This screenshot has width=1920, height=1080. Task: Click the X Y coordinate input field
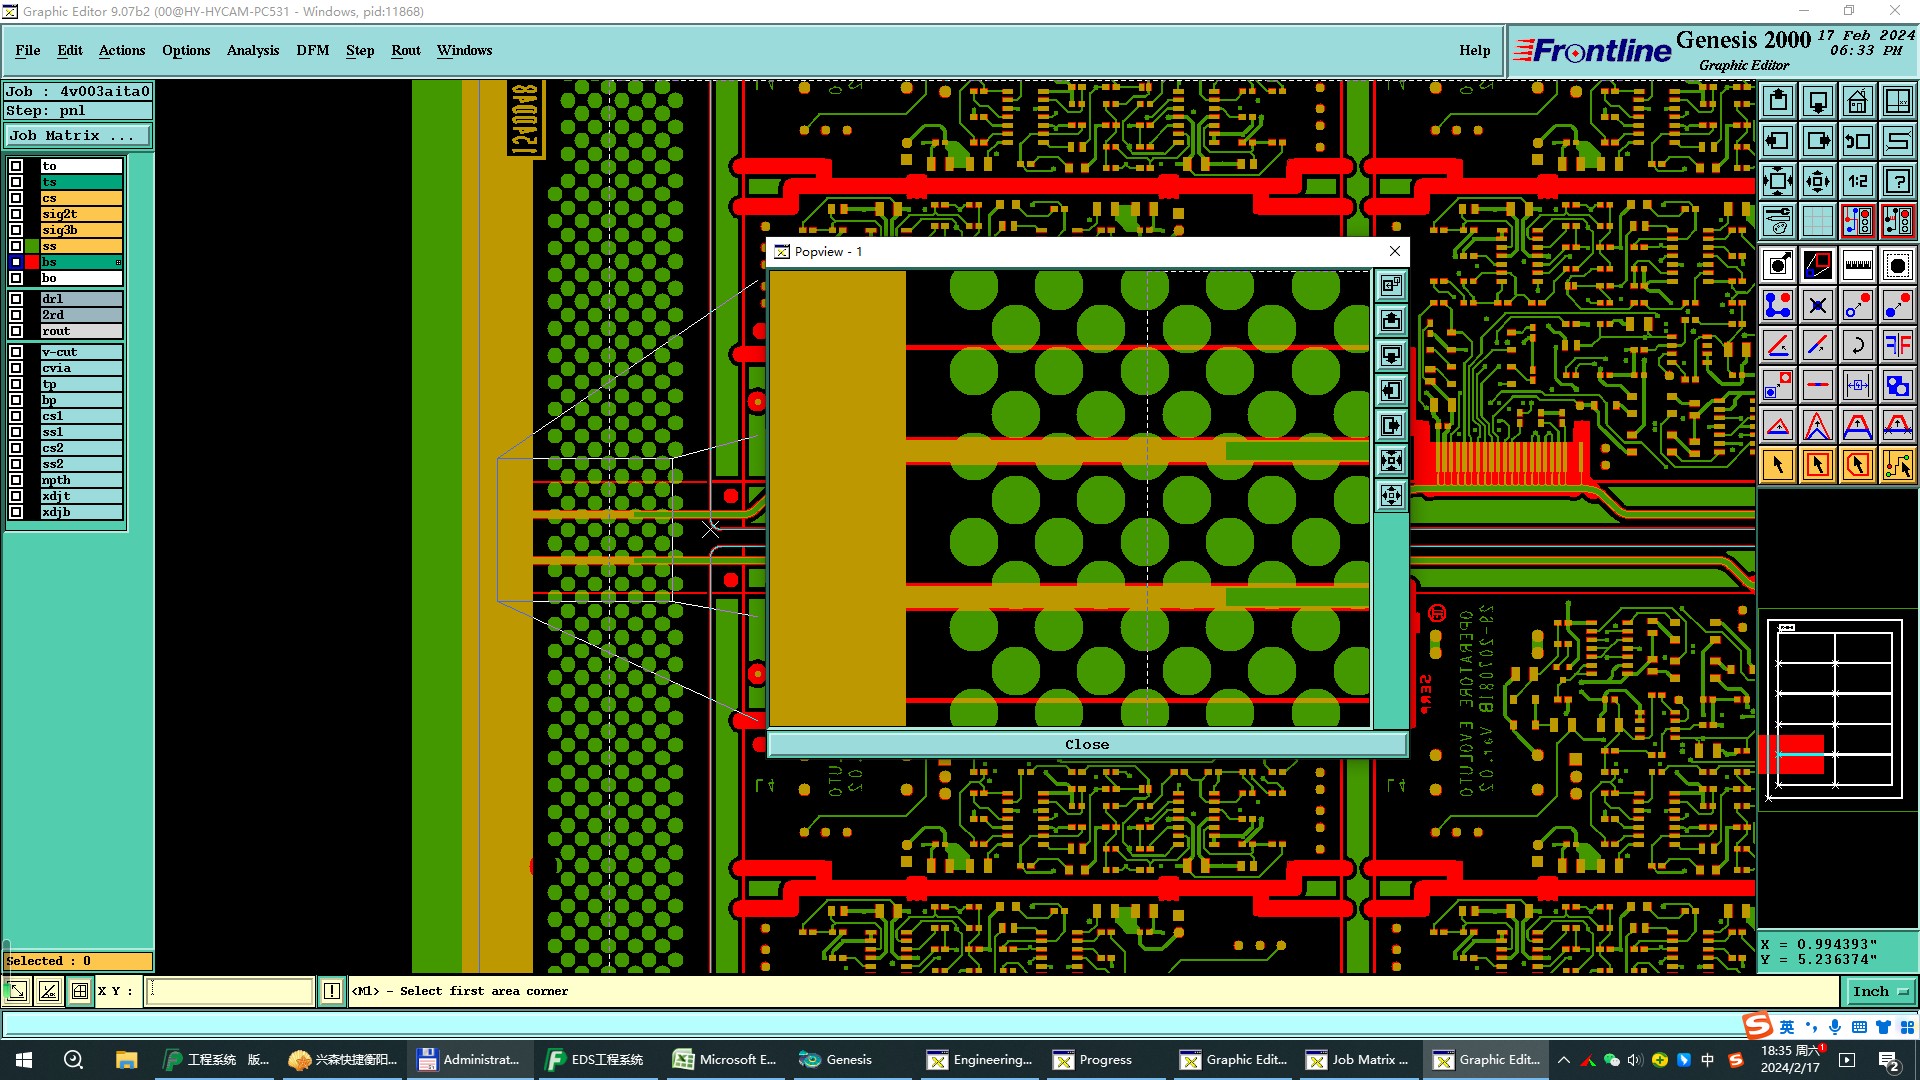point(230,991)
